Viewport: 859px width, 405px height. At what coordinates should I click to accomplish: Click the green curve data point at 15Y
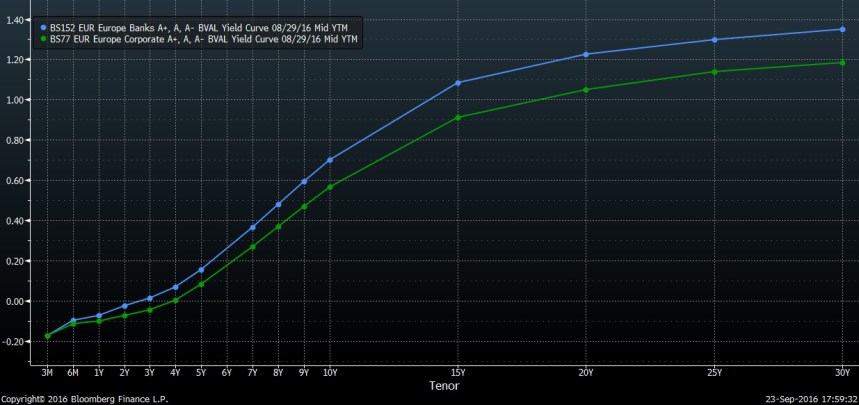click(458, 118)
